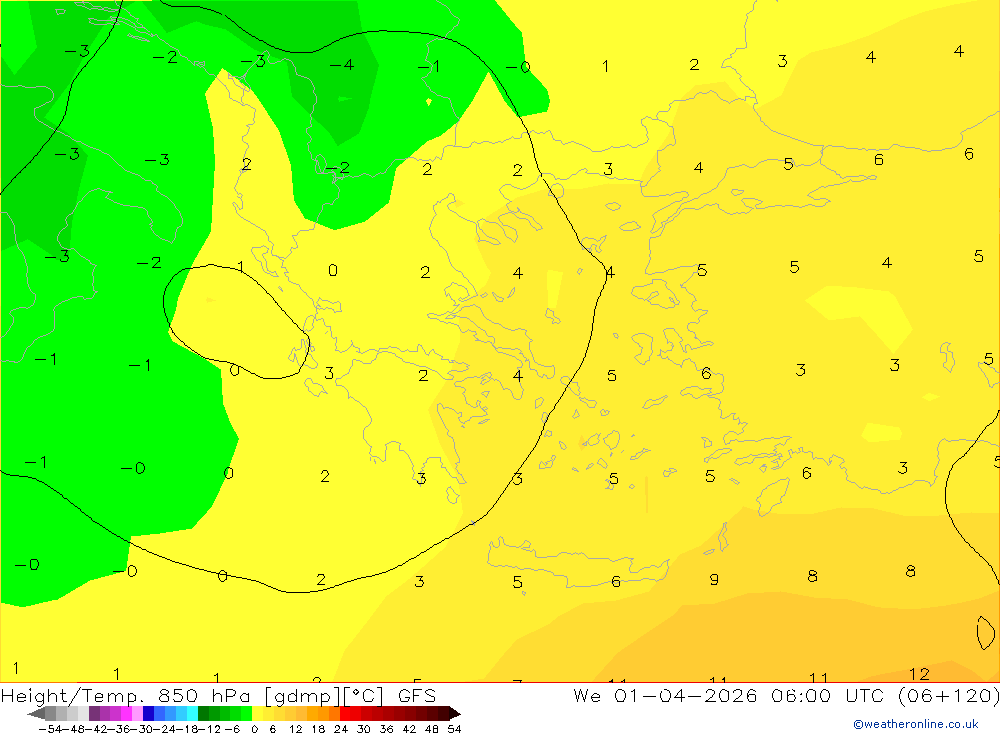Click the bright red legend swatch above 24
The height and width of the screenshot is (733, 1000).
(x=345, y=713)
